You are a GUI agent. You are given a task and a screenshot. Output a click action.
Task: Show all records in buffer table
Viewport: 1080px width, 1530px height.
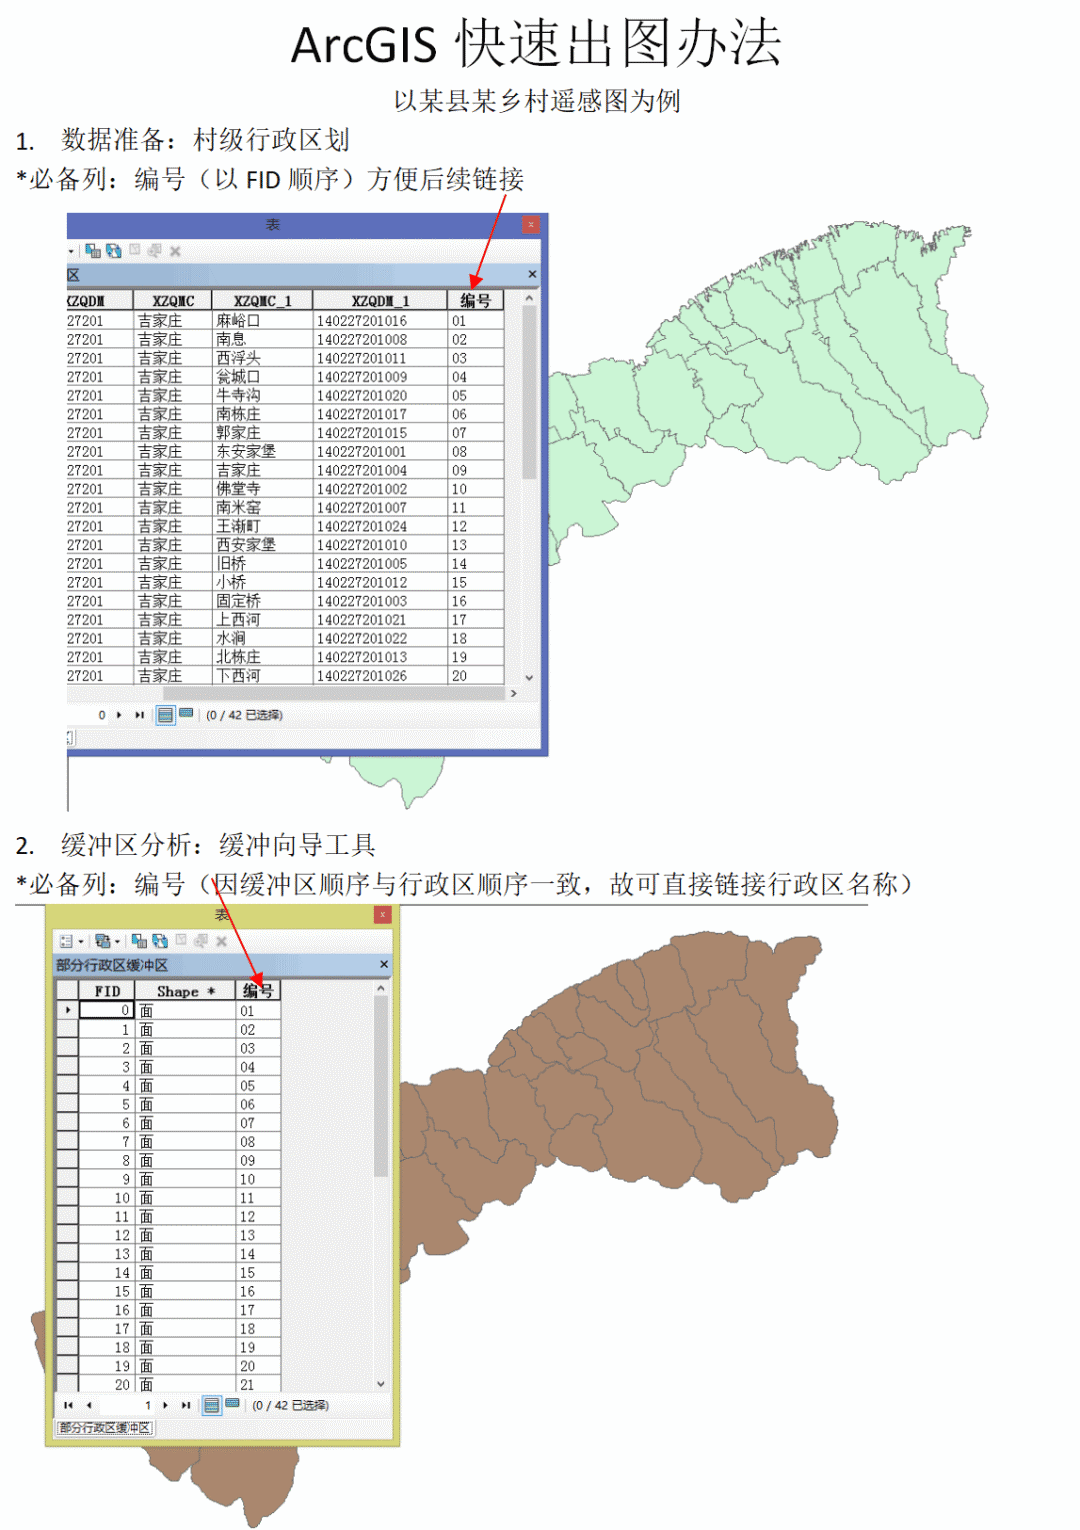point(212,1405)
